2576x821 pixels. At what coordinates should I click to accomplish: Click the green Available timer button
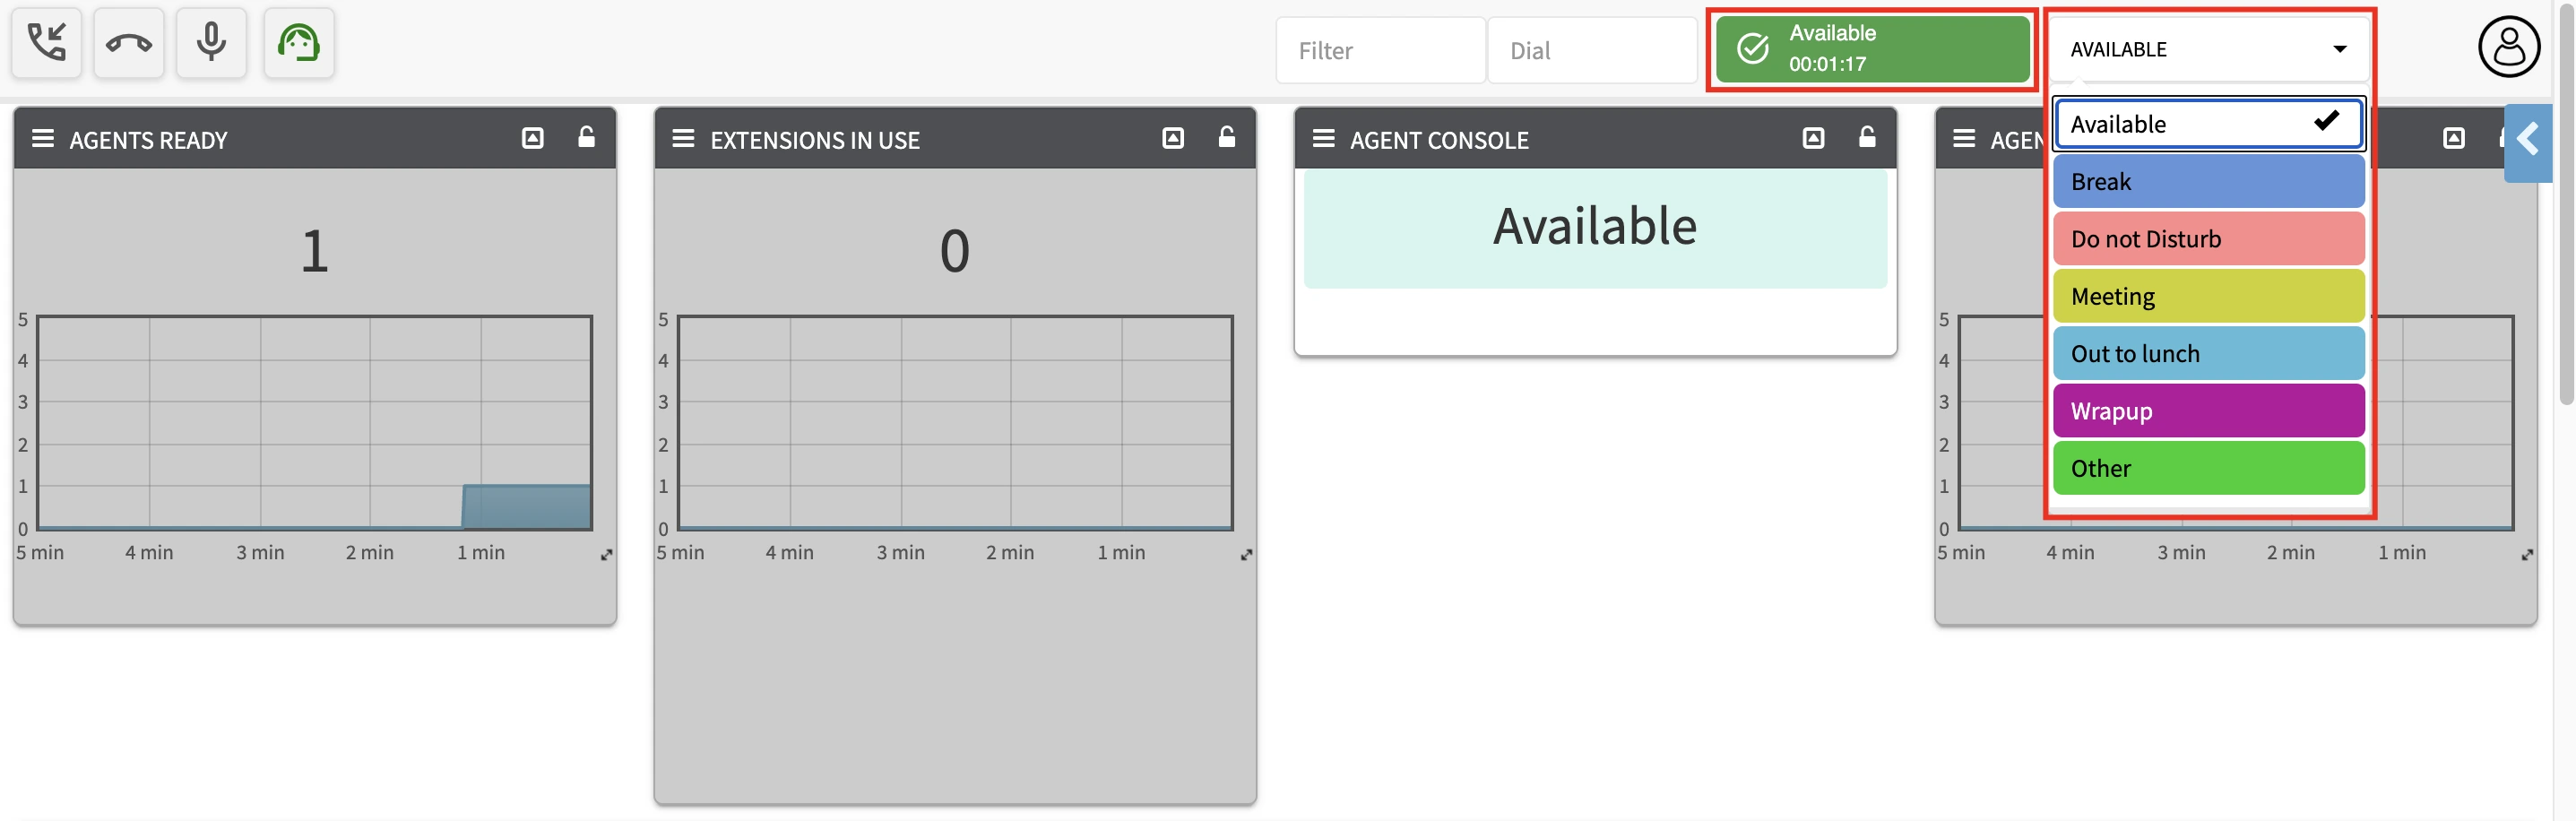(x=1871, y=49)
